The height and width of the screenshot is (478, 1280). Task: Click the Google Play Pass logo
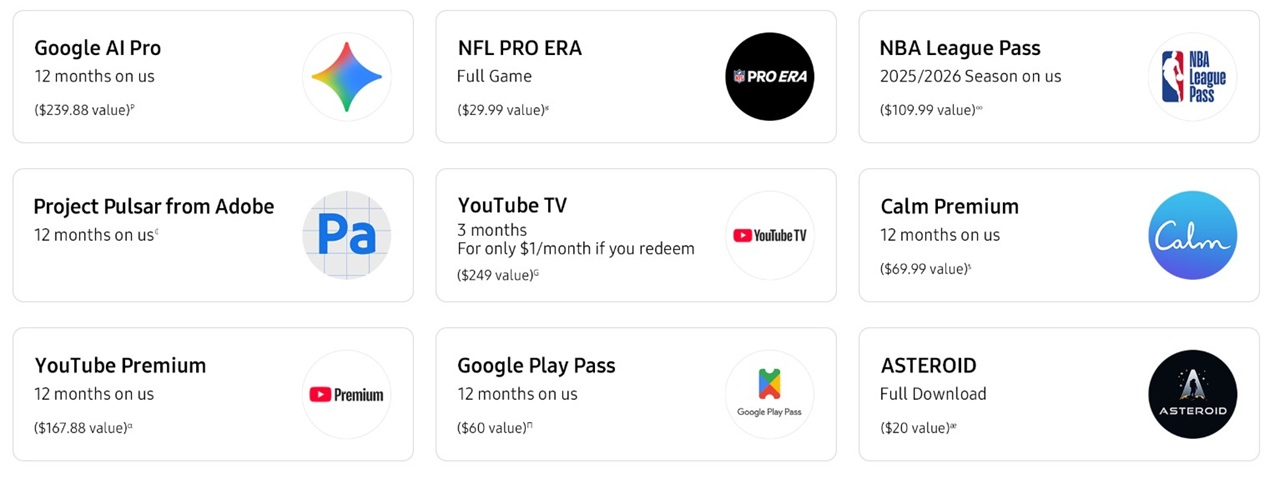pyautogui.click(x=769, y=394)
